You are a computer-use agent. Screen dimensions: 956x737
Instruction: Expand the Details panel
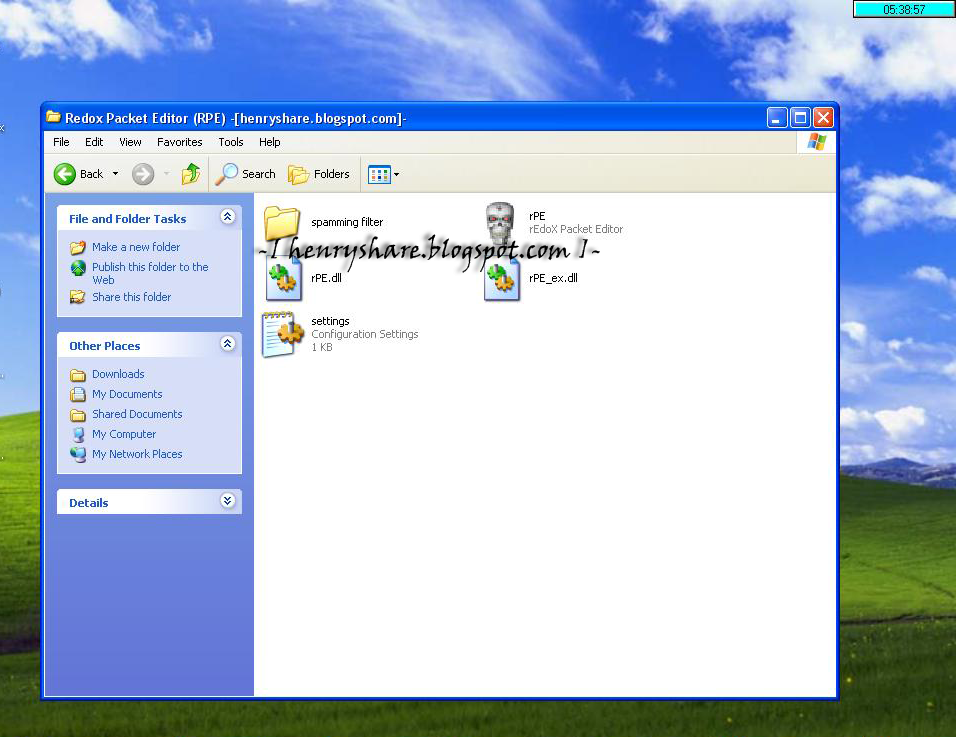pos(228,501)
